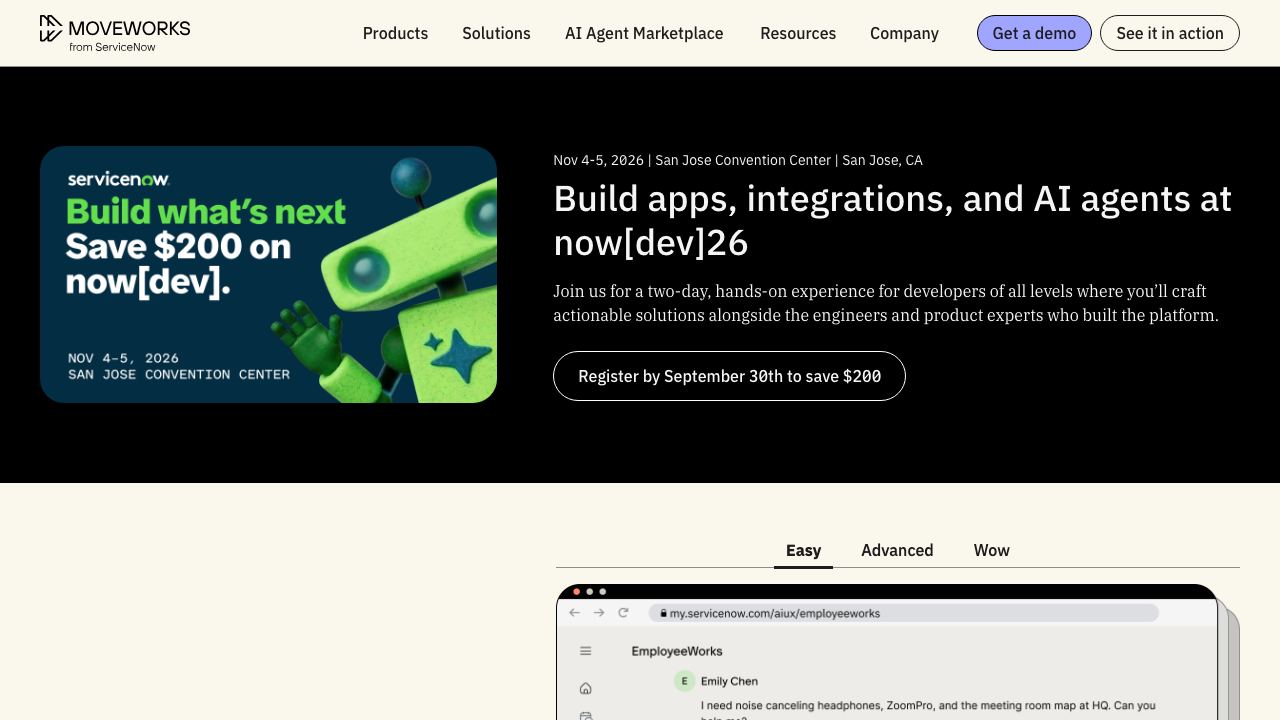
Task: Click See it in action button
Action: [1170, 33]
